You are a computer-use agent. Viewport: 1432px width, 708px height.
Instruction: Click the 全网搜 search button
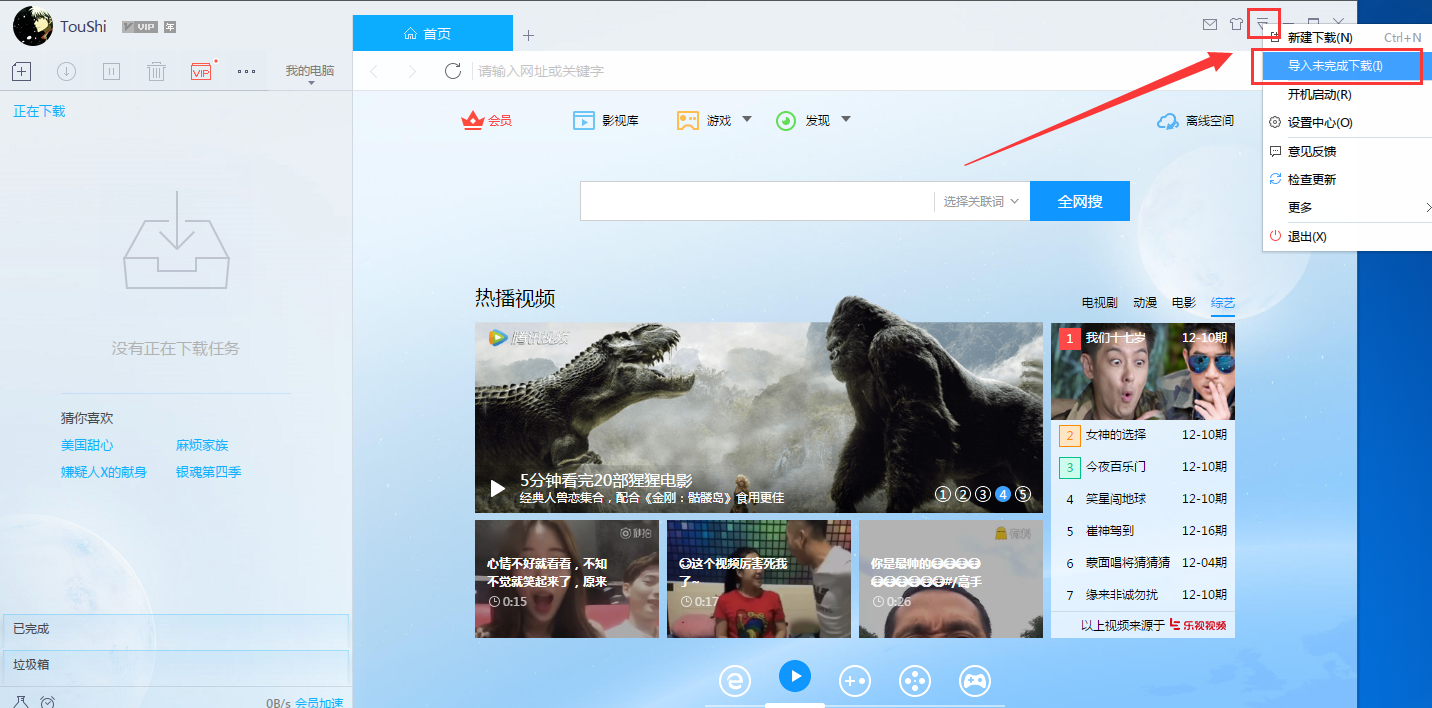(1080, 201)
